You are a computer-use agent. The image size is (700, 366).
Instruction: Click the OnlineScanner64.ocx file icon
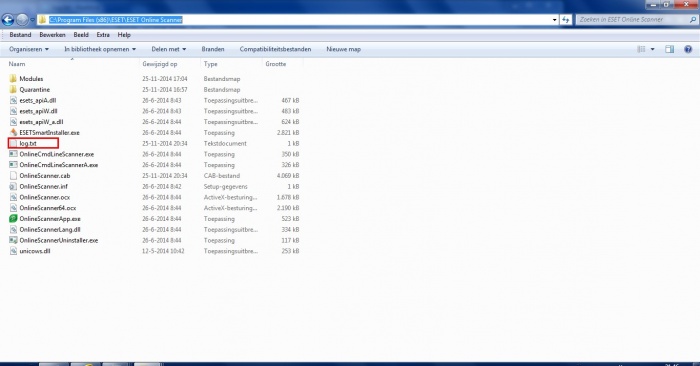coord(13,208)
